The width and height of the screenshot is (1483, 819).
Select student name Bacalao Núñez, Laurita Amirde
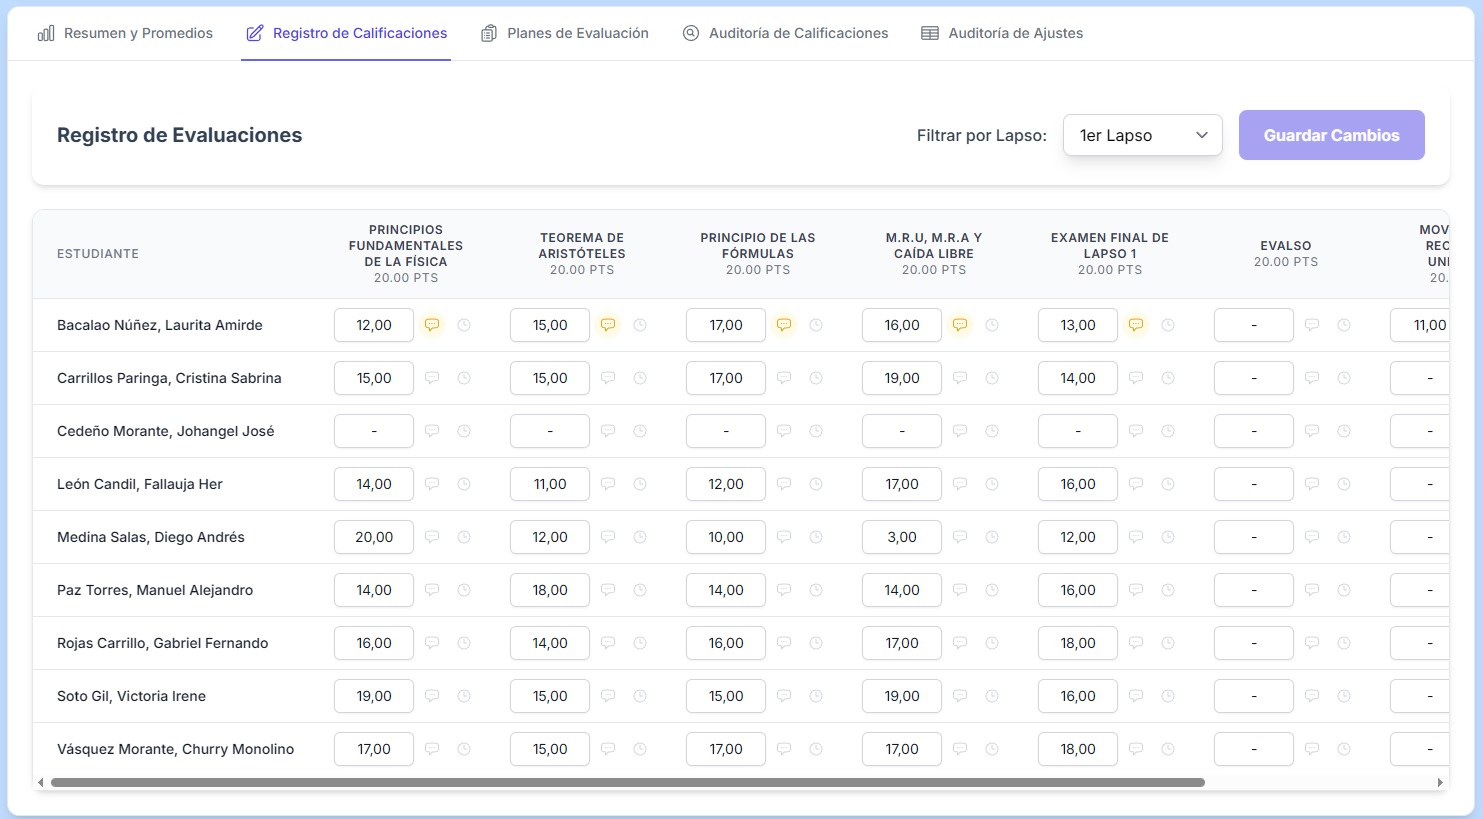160,325
